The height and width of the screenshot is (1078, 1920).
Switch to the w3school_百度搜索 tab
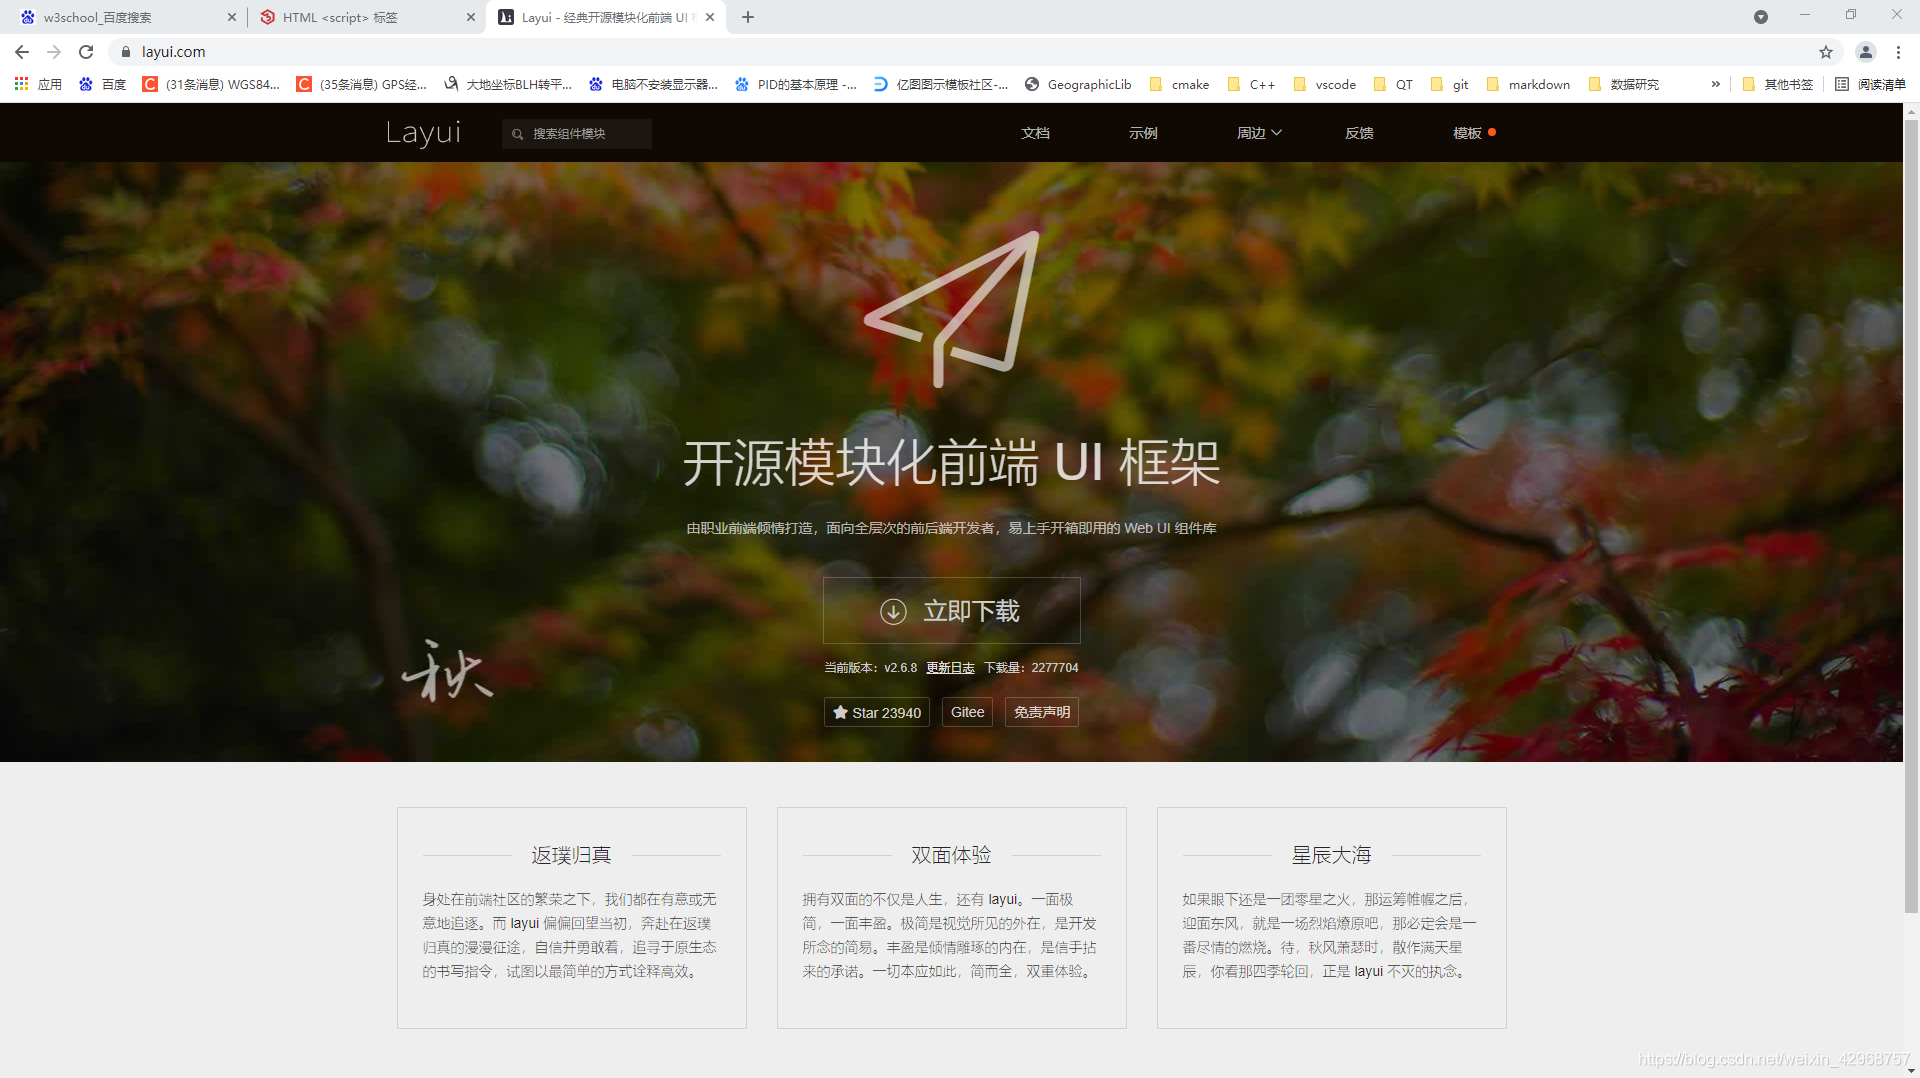[x=130, y=17]
